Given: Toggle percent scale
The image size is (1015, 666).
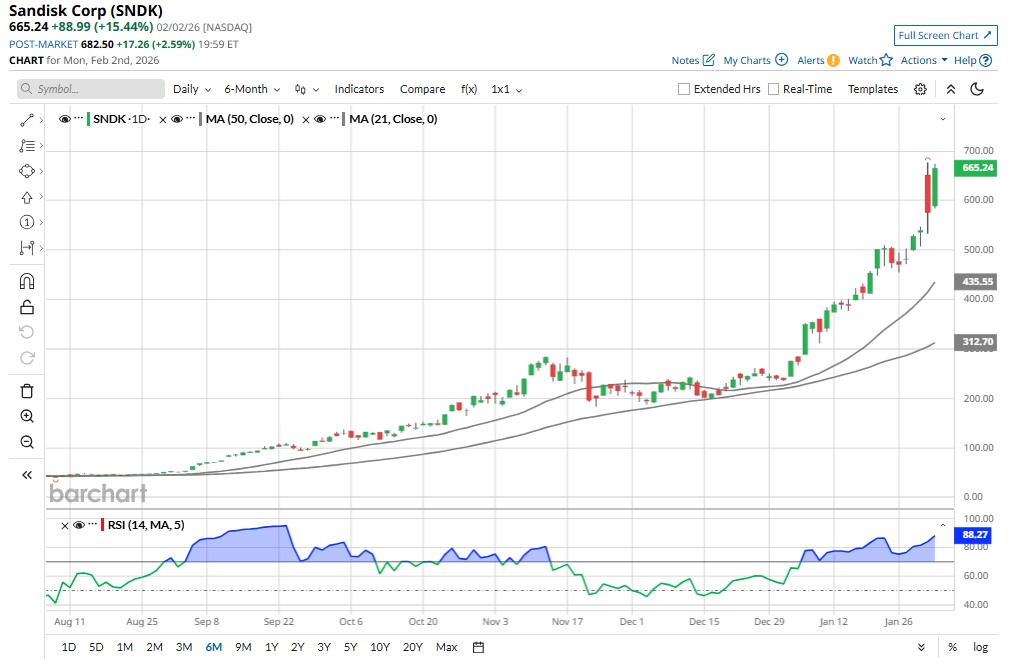Looking at the screenshot, I should (952, 647).
